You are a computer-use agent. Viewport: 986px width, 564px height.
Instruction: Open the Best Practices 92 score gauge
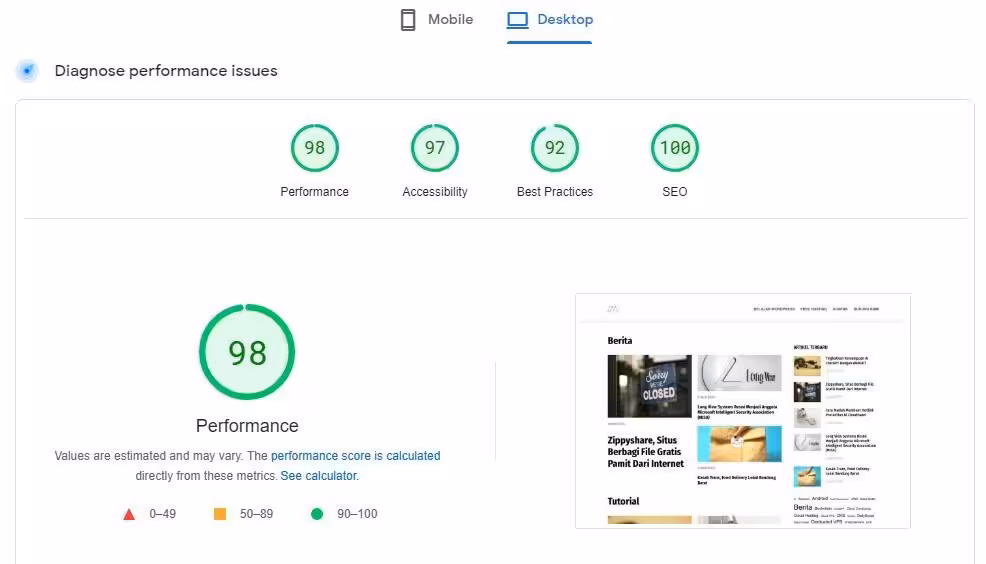(555, 148)
